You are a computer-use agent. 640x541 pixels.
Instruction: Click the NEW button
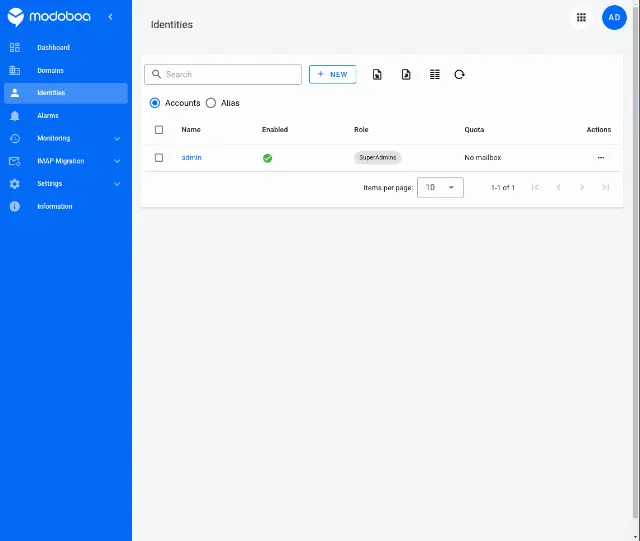(332, 74)
